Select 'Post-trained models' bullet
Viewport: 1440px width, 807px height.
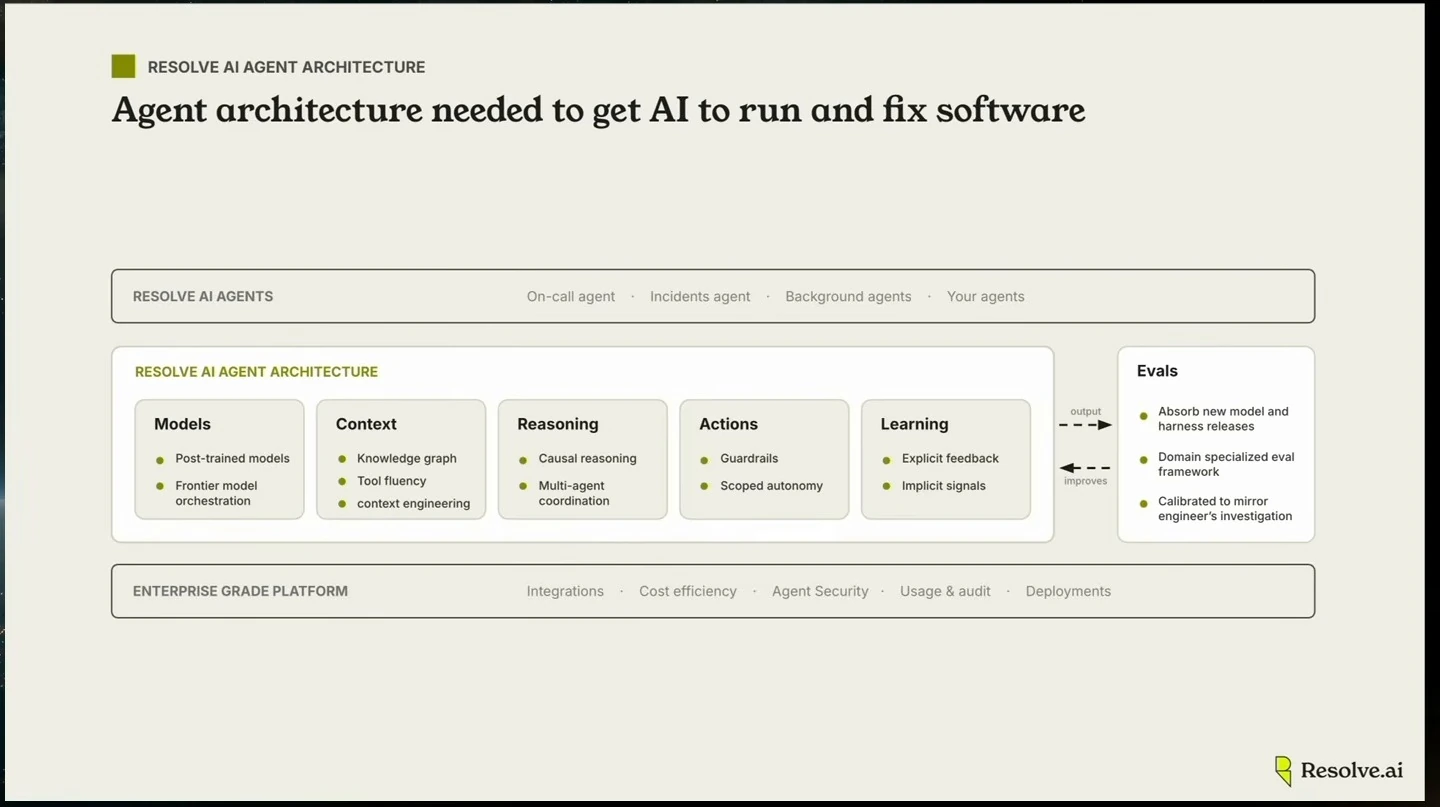pos(232,459)
